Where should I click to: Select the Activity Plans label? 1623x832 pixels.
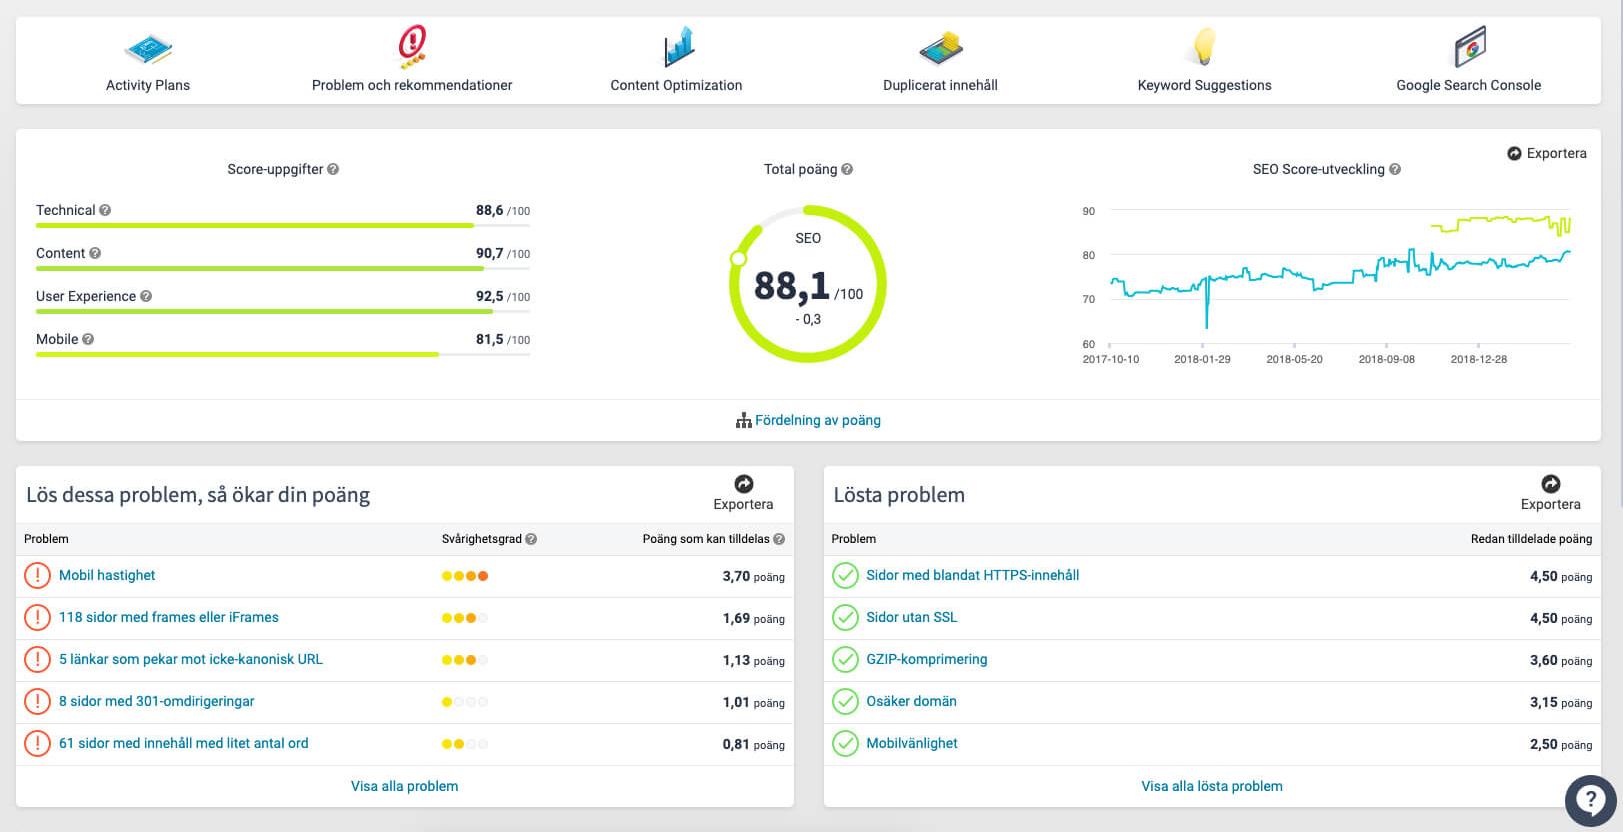coord(148,85)
